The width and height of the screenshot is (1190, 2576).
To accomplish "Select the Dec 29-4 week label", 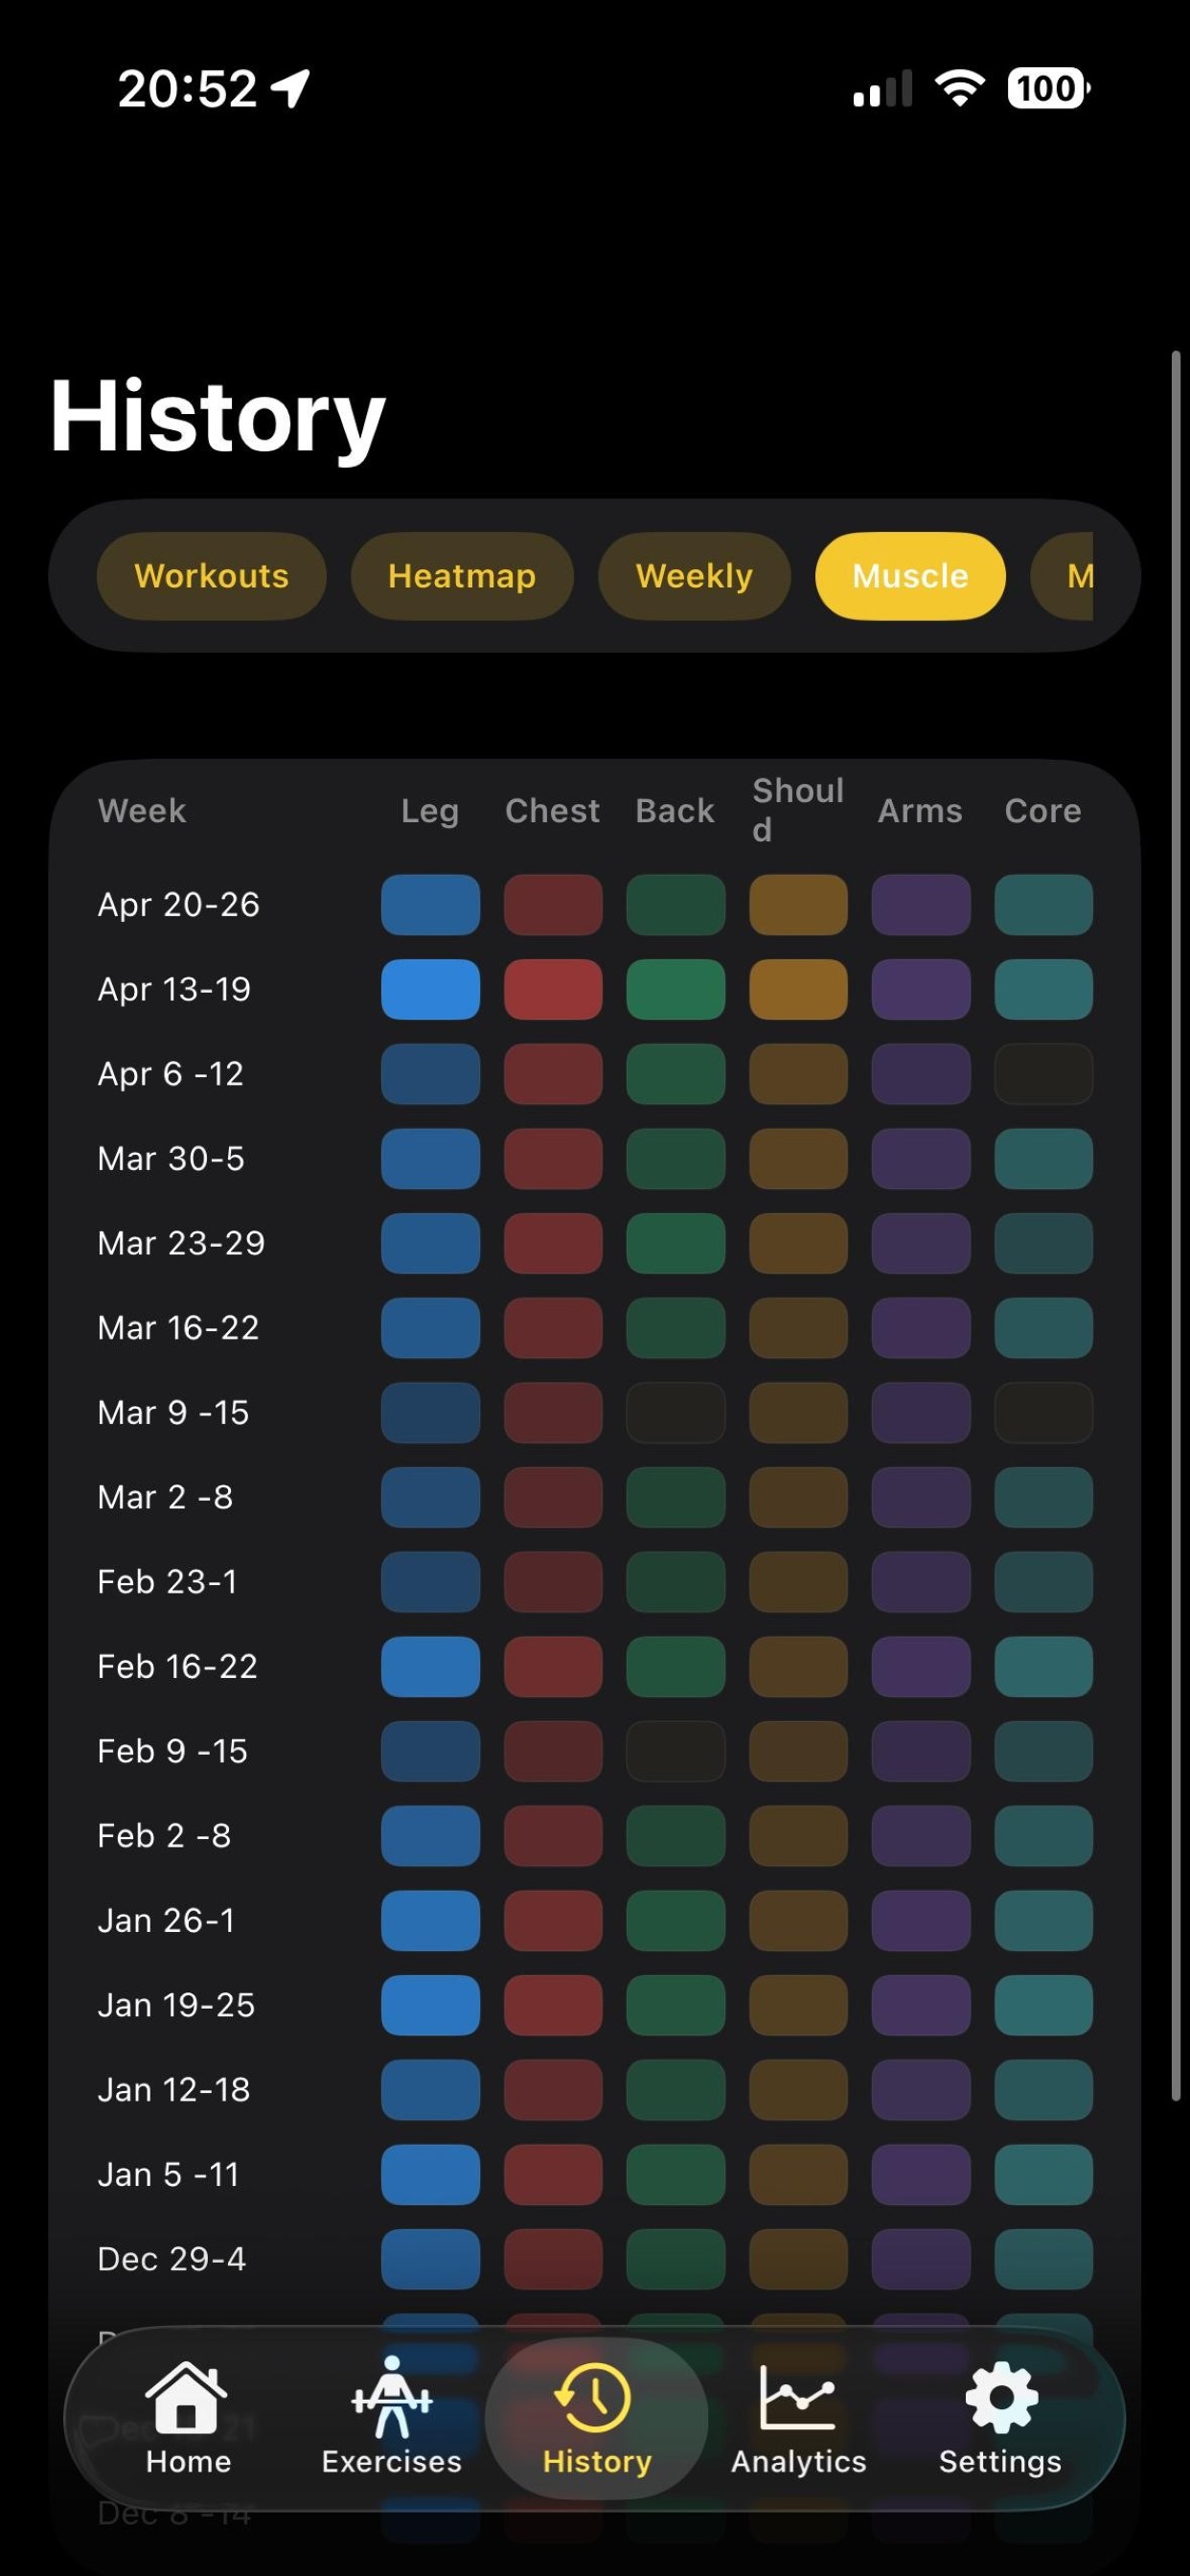I will coord(171,2259).
